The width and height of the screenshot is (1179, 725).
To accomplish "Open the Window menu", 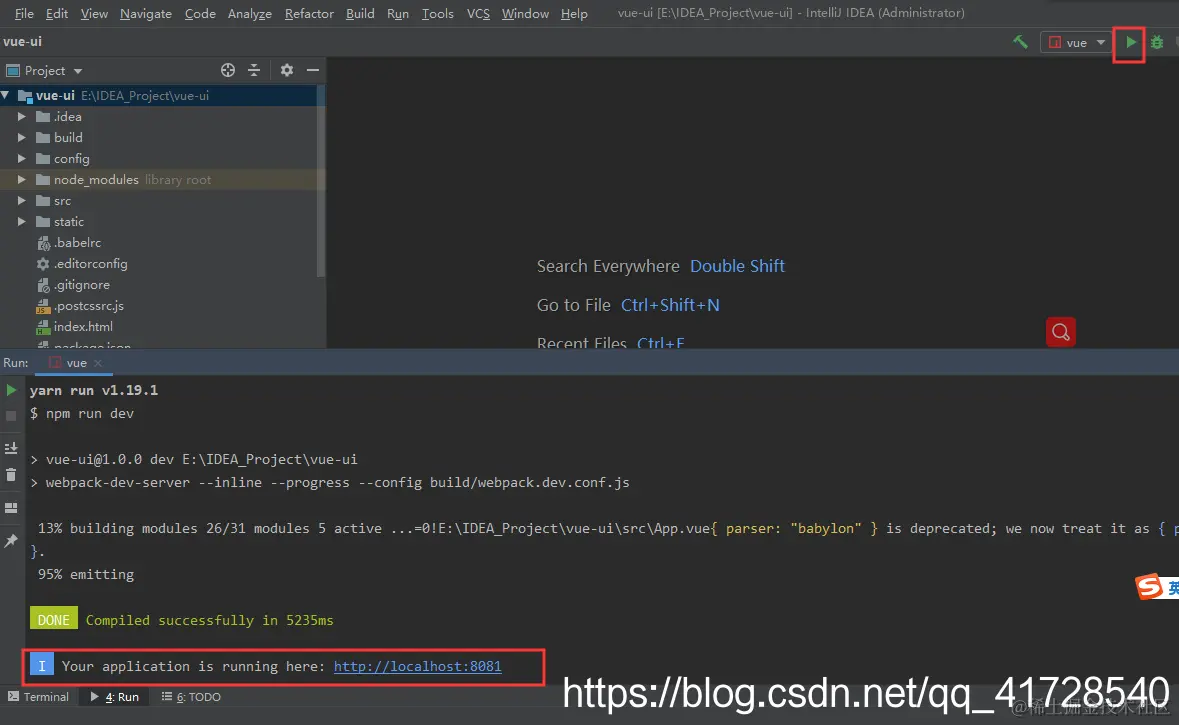I will pyautogui.click(x=525, y=14).
